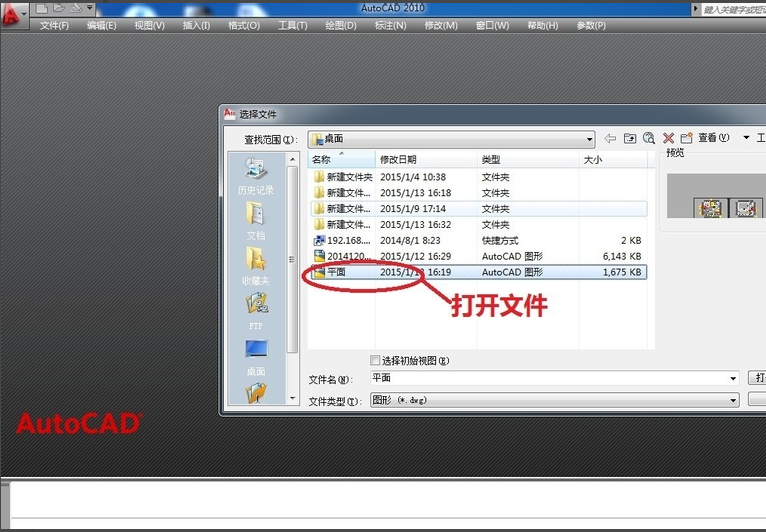Sort by the 名称 column header
This screenshot has width=766, height=532.
click(341, 160)
